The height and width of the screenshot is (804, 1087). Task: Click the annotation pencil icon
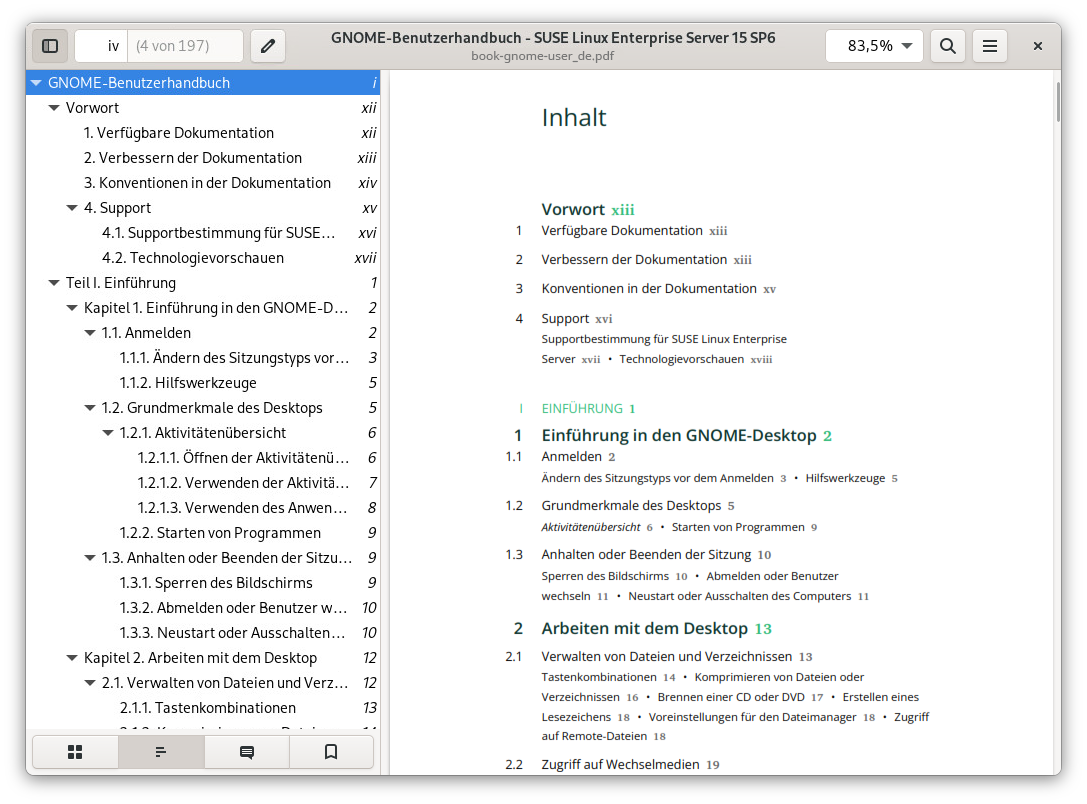click(267, 46)
